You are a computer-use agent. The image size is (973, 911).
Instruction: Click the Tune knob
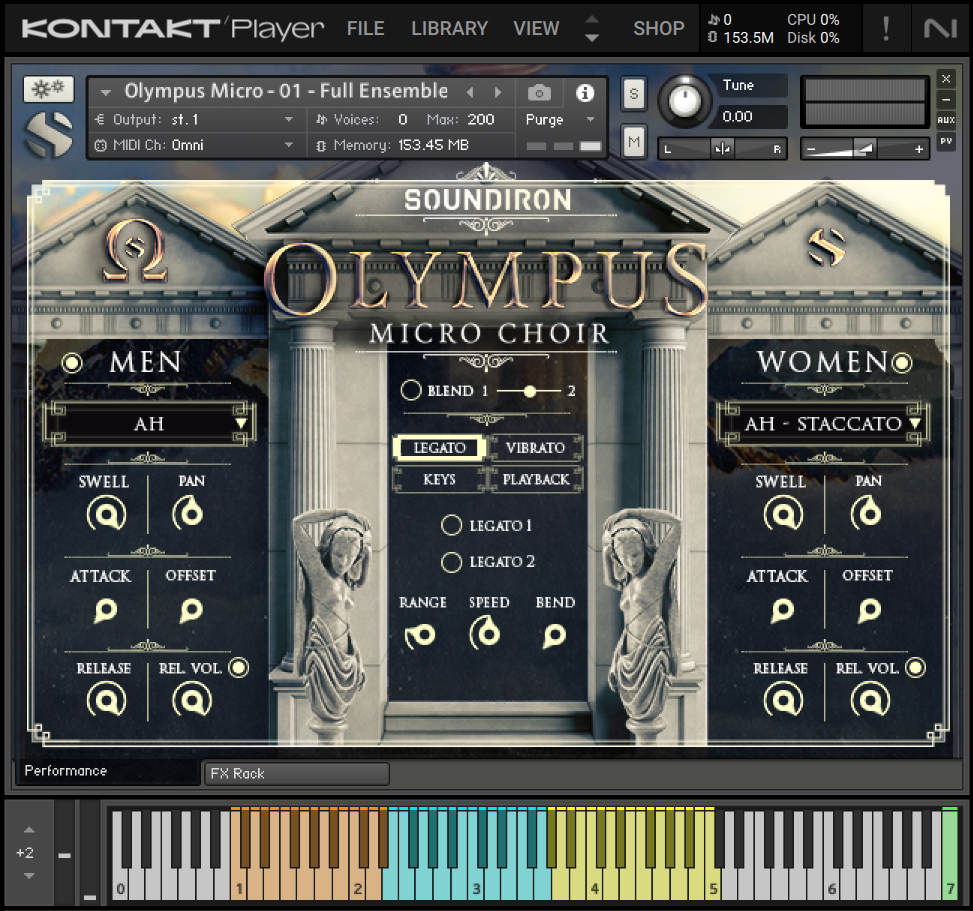[684, 101]
